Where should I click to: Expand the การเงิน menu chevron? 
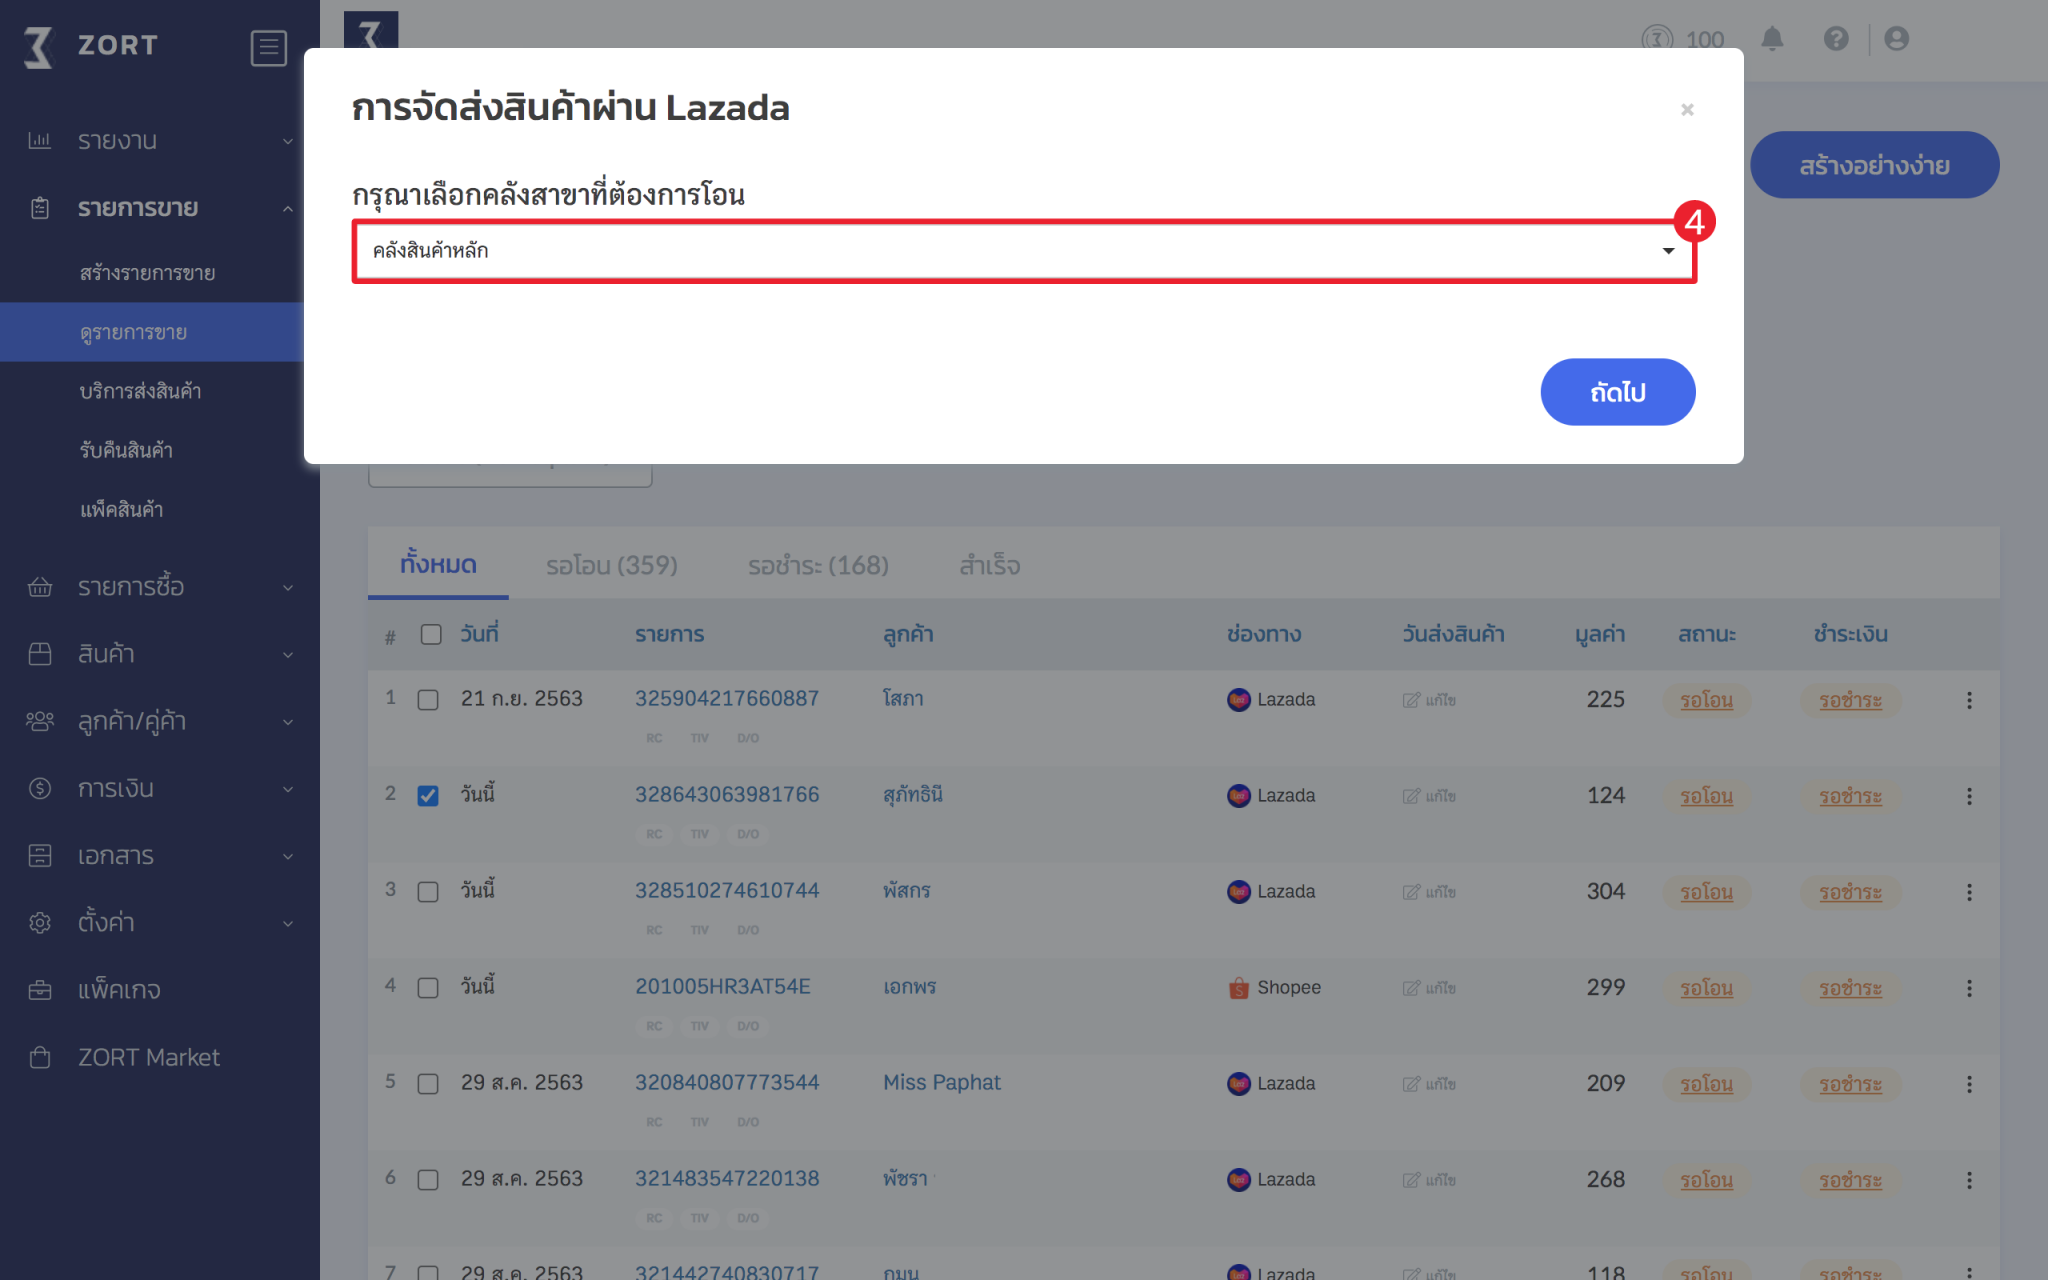pyautogui.click(x=288, y=789)
